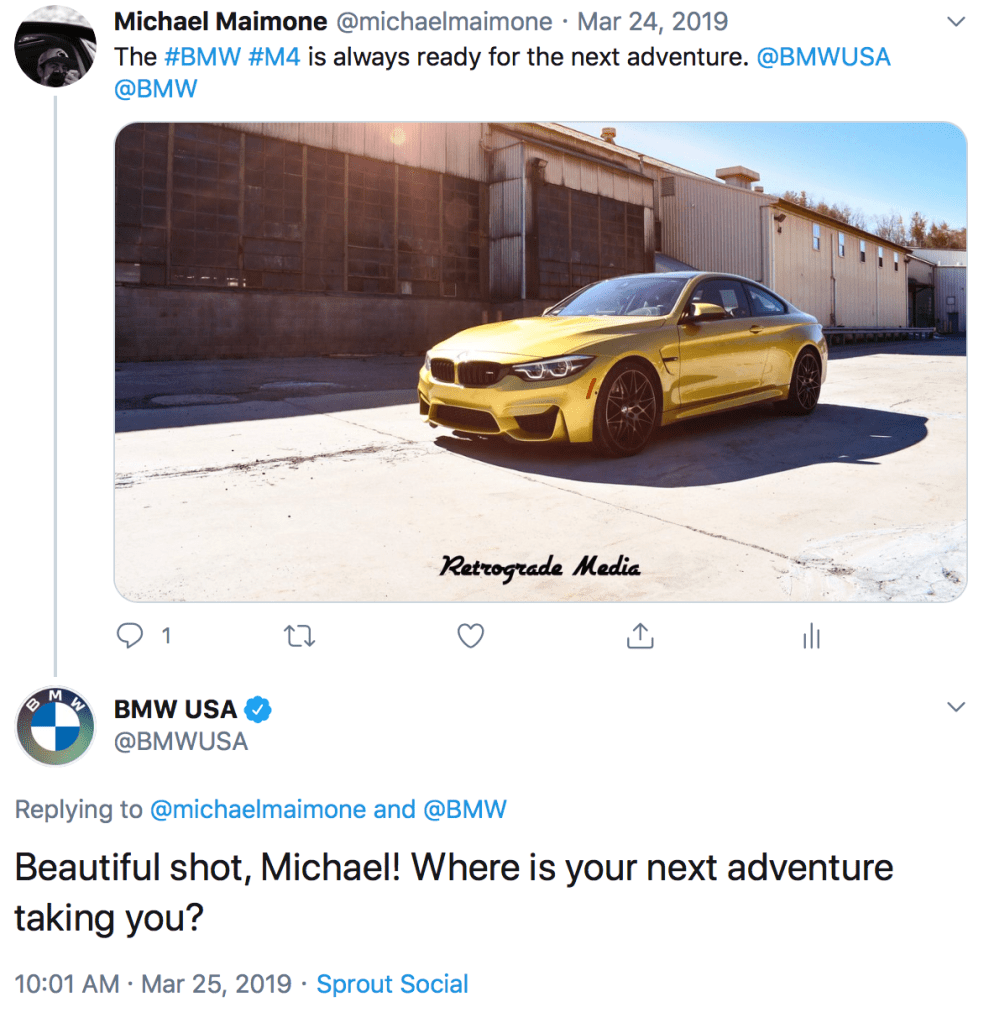Open the BMW USA logo avatar
This screenshot has width=989, height=1023.
pos(56,726)
